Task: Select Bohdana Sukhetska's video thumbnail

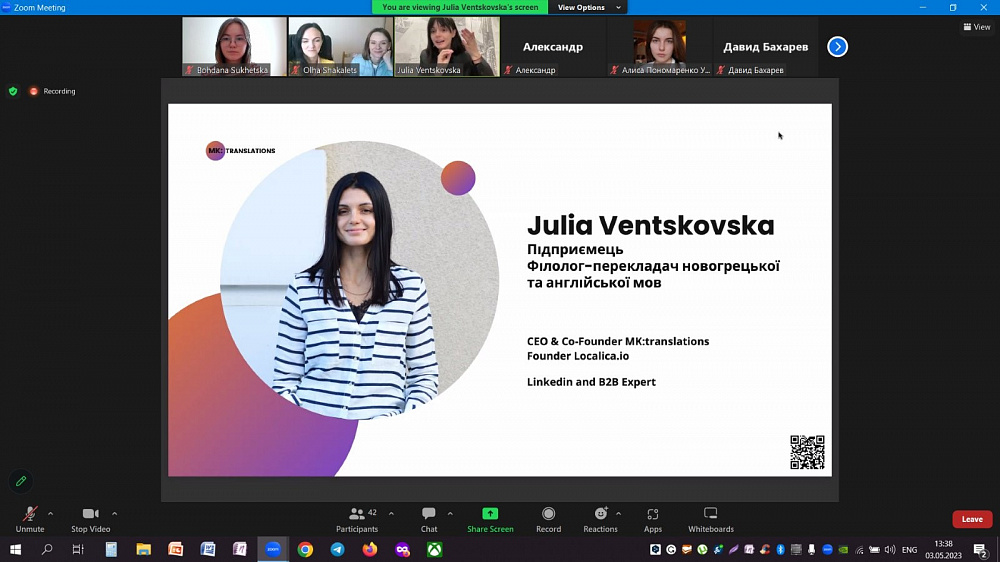Action: coord(234,47)
